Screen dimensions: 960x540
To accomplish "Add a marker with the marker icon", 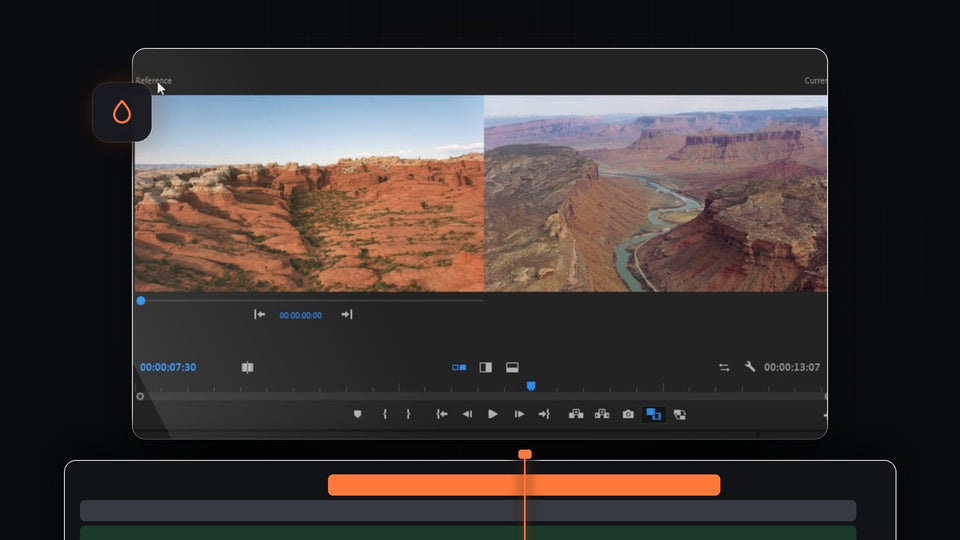I will [358, 414].
